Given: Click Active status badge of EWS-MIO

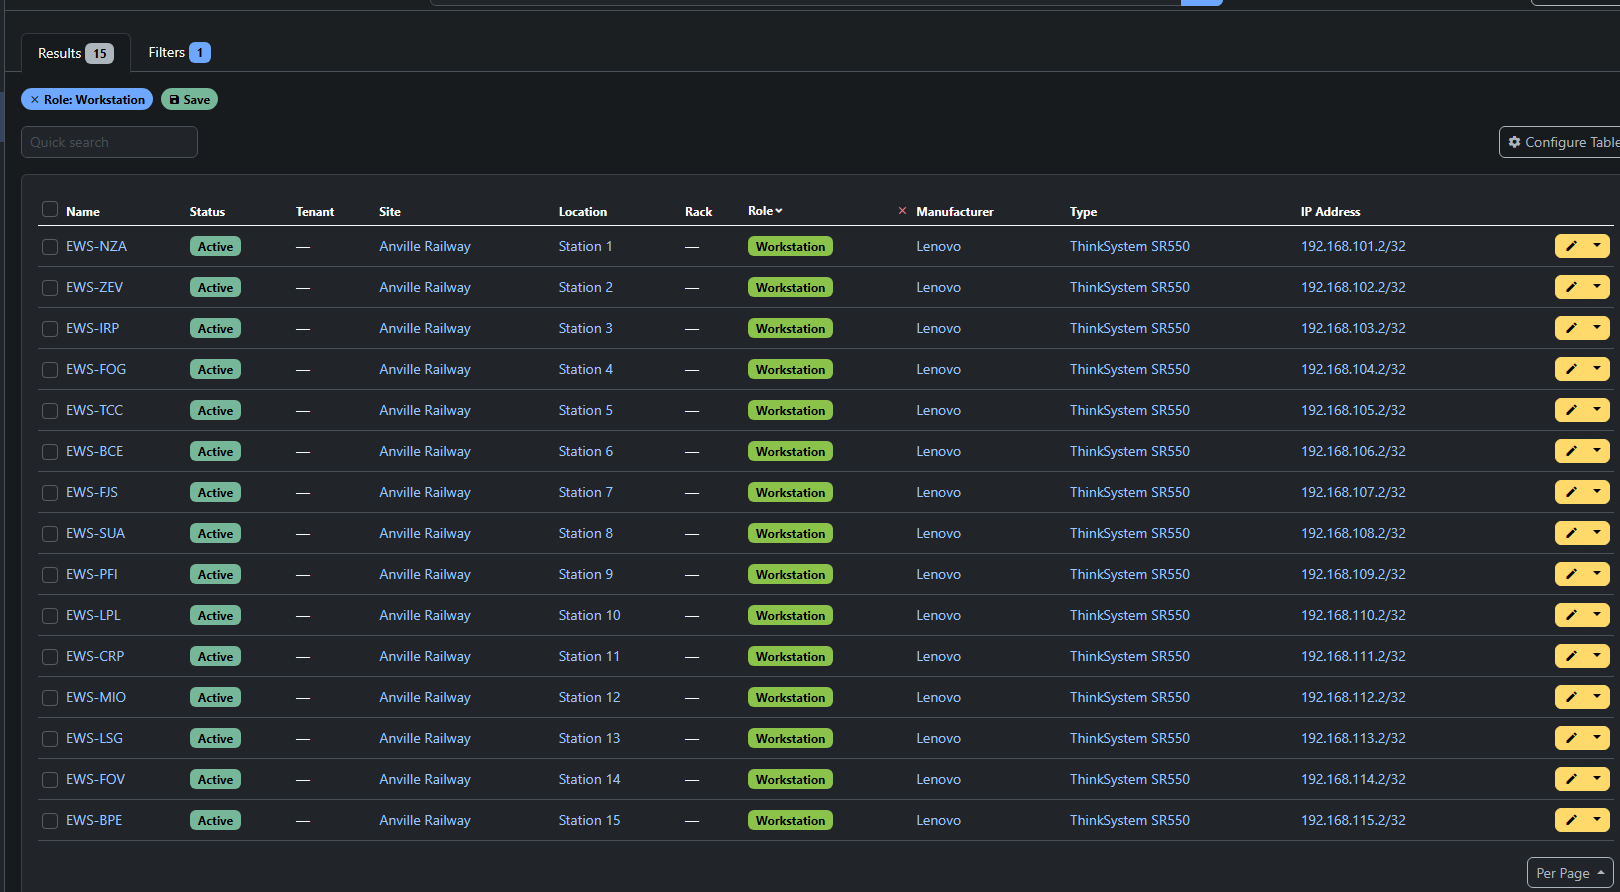Looking at the screenshot, I should [x=215, y=697].
